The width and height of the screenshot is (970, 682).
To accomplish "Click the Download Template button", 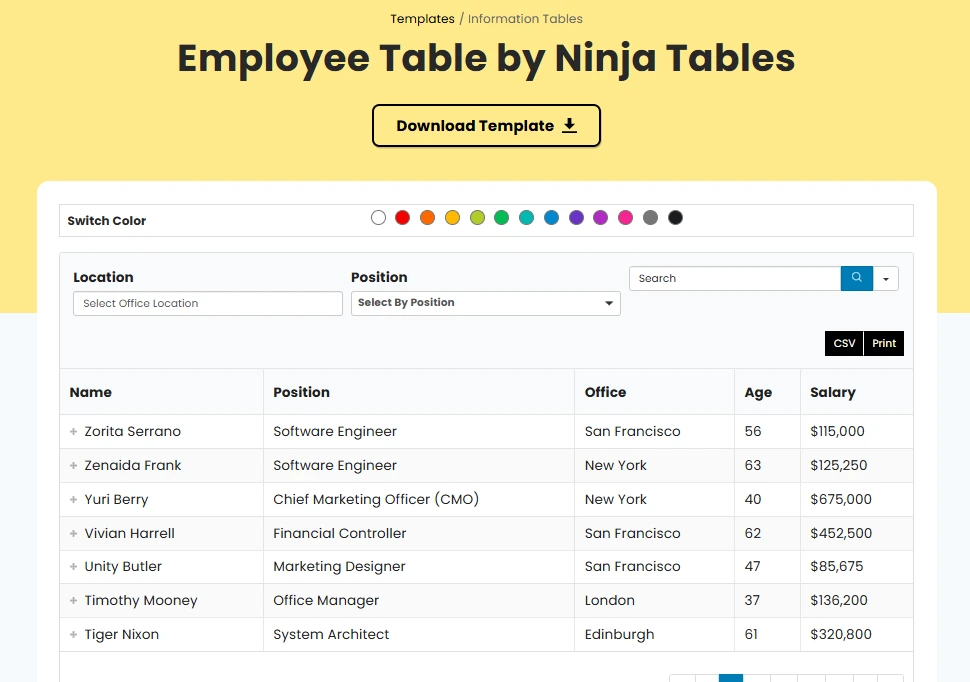I will click(486, 126).
